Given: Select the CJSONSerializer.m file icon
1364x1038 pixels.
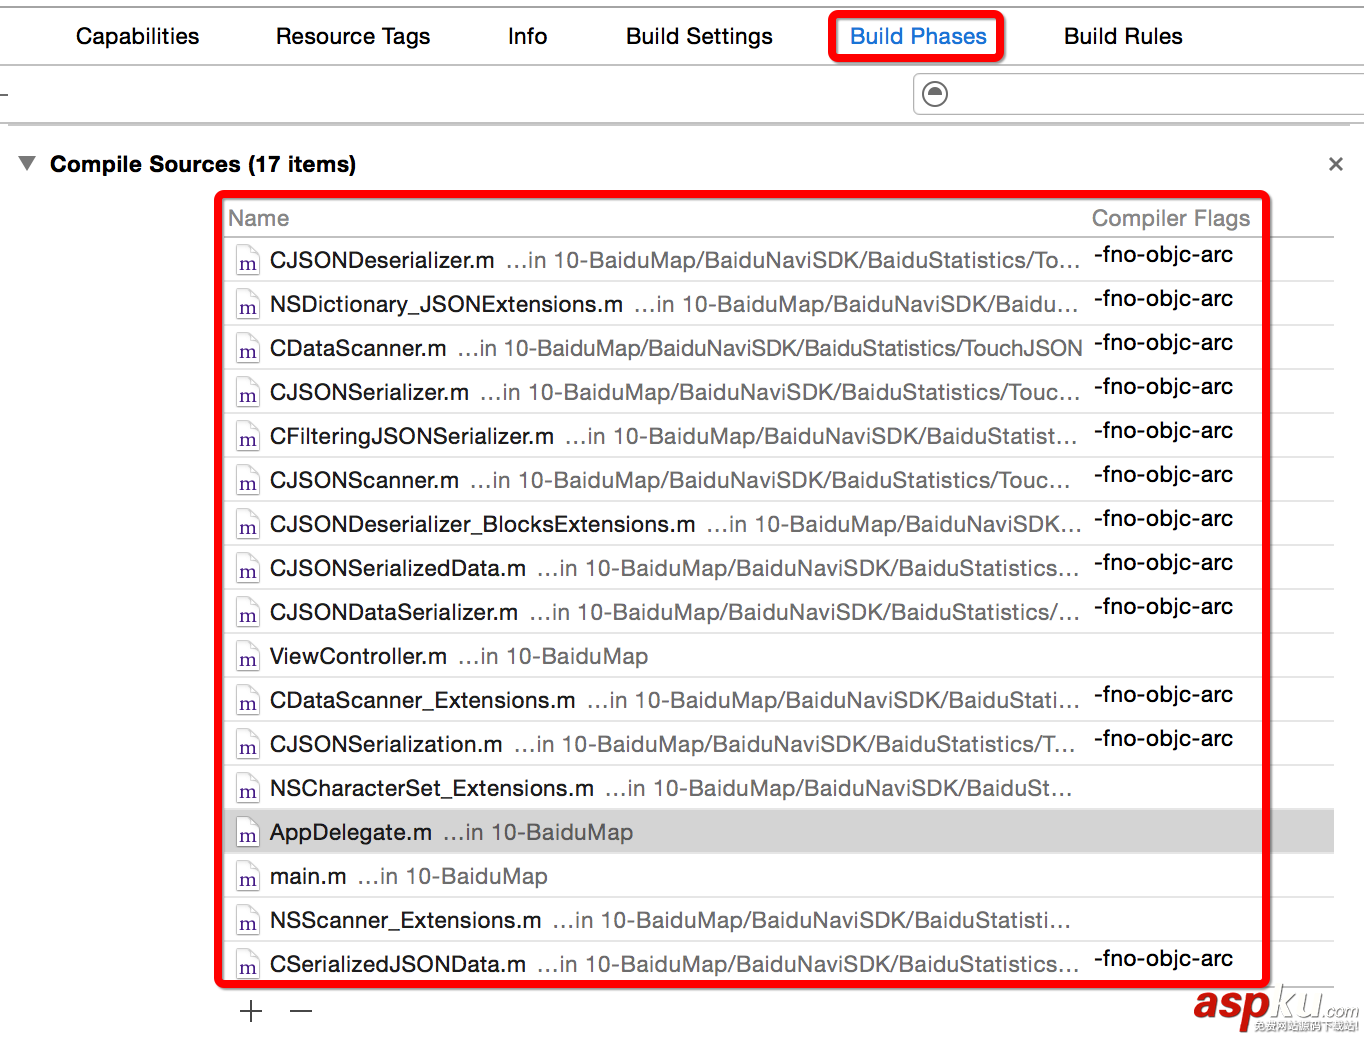Looking at the screenshot, I should click(x=248, y=394).
